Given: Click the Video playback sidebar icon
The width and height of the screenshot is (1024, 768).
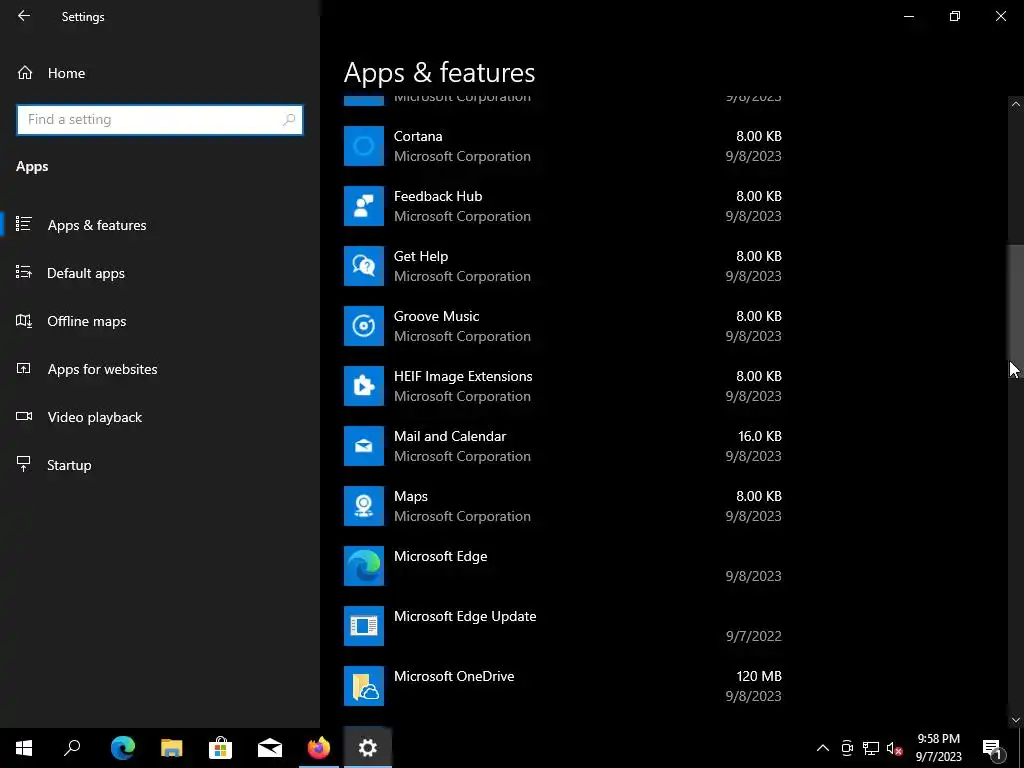Looking at the screenshot, I should pyautogui.click(x=24, y=417).
